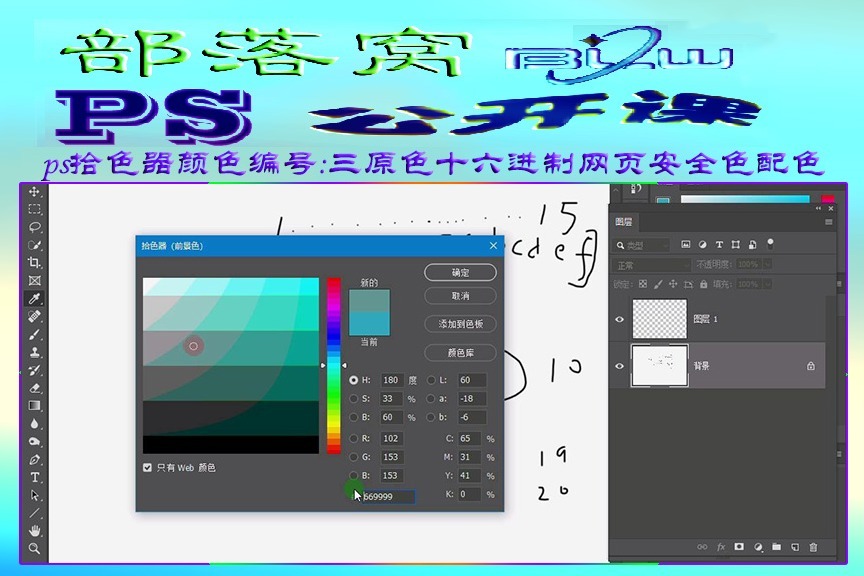Toggle the 只有 Web 颜色 checkbox

click(x=147, y=467)
